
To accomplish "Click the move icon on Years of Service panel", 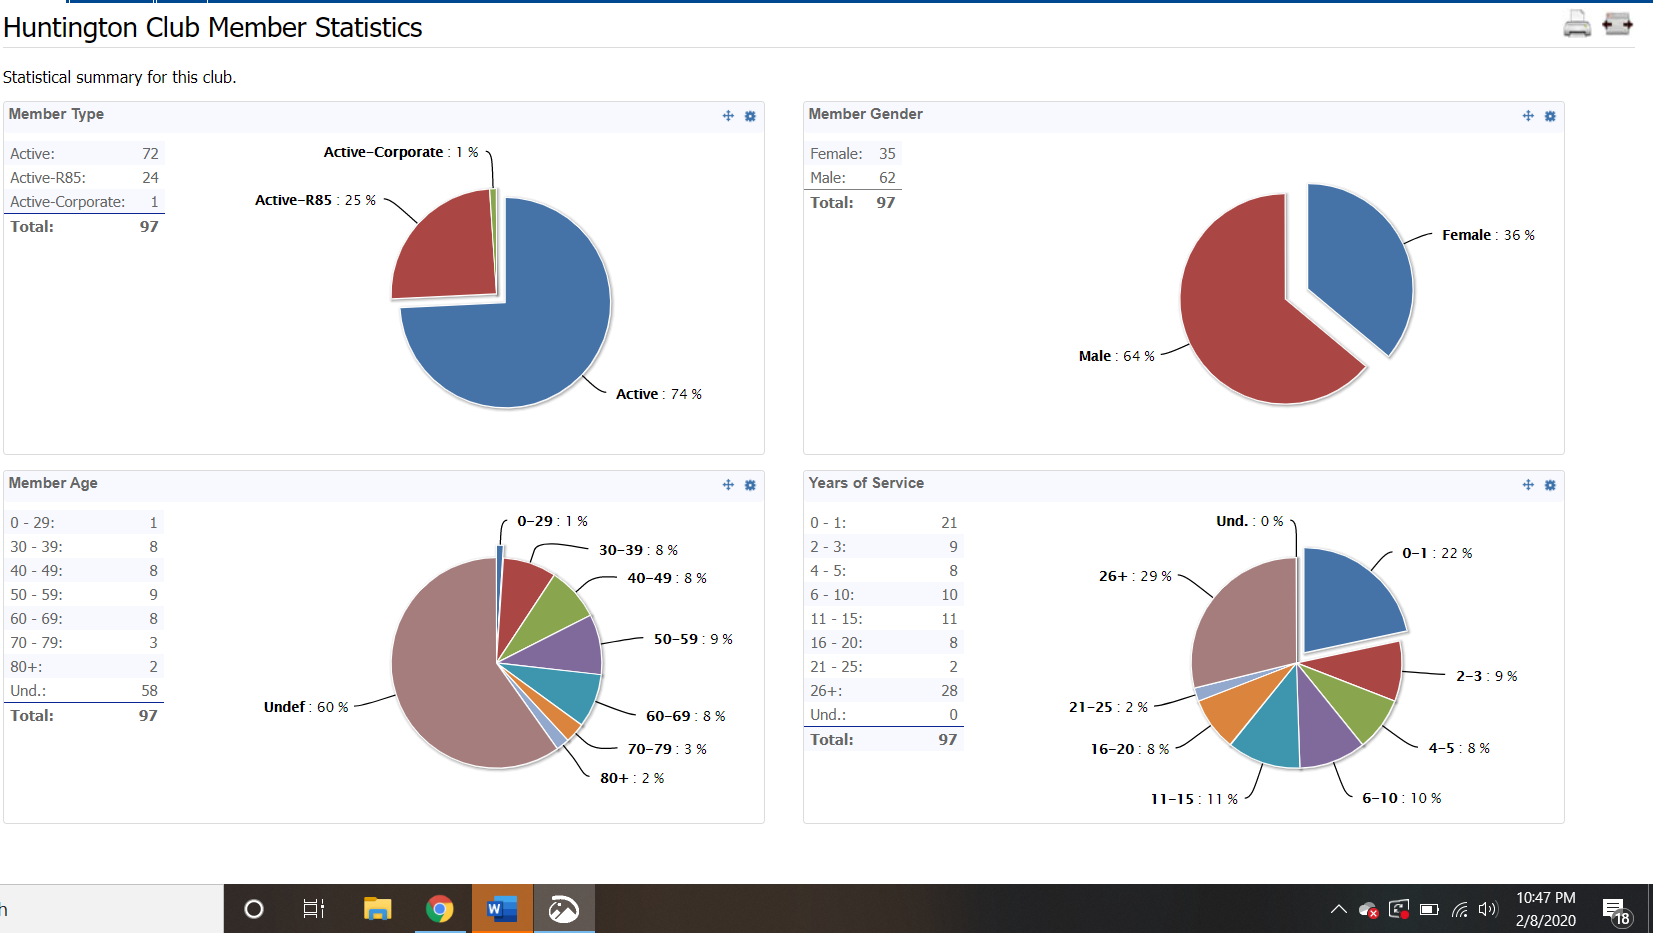I will (x=1528, y=485).
